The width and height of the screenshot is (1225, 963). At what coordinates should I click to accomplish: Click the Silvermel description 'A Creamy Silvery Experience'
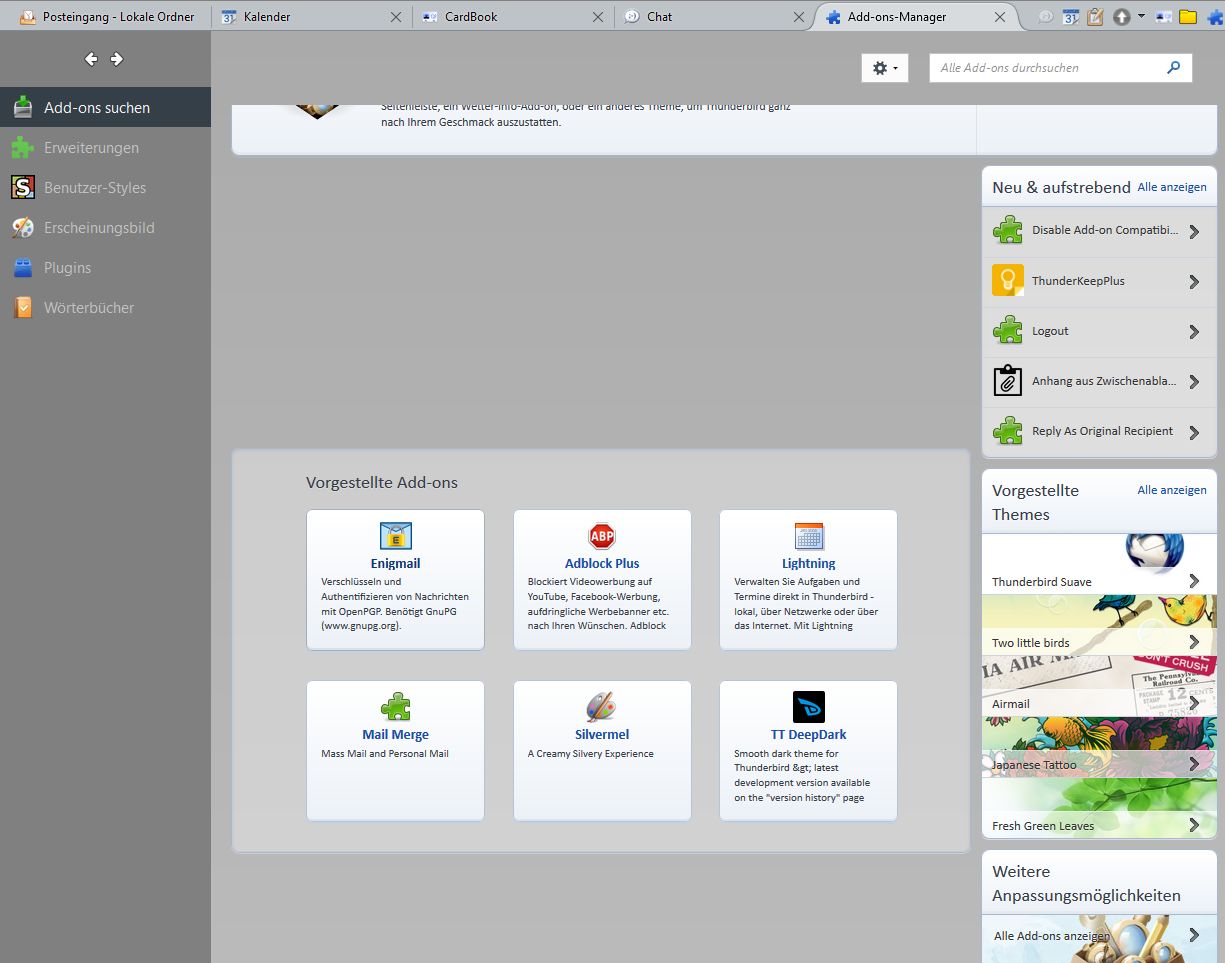591,754
